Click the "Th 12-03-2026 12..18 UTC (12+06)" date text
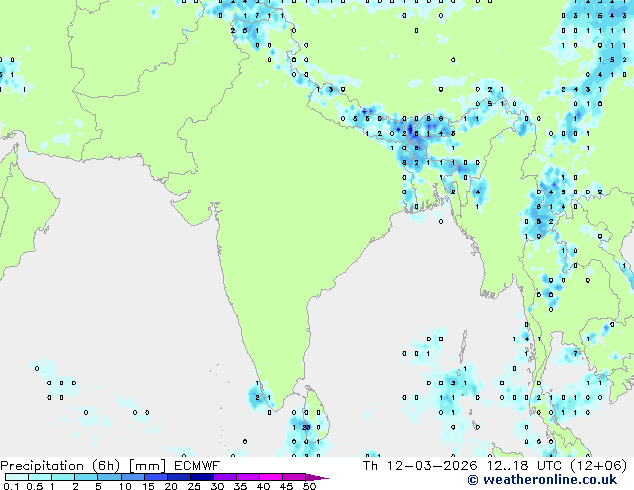Viewport: 634px width, 490px height. click(495, 466)
